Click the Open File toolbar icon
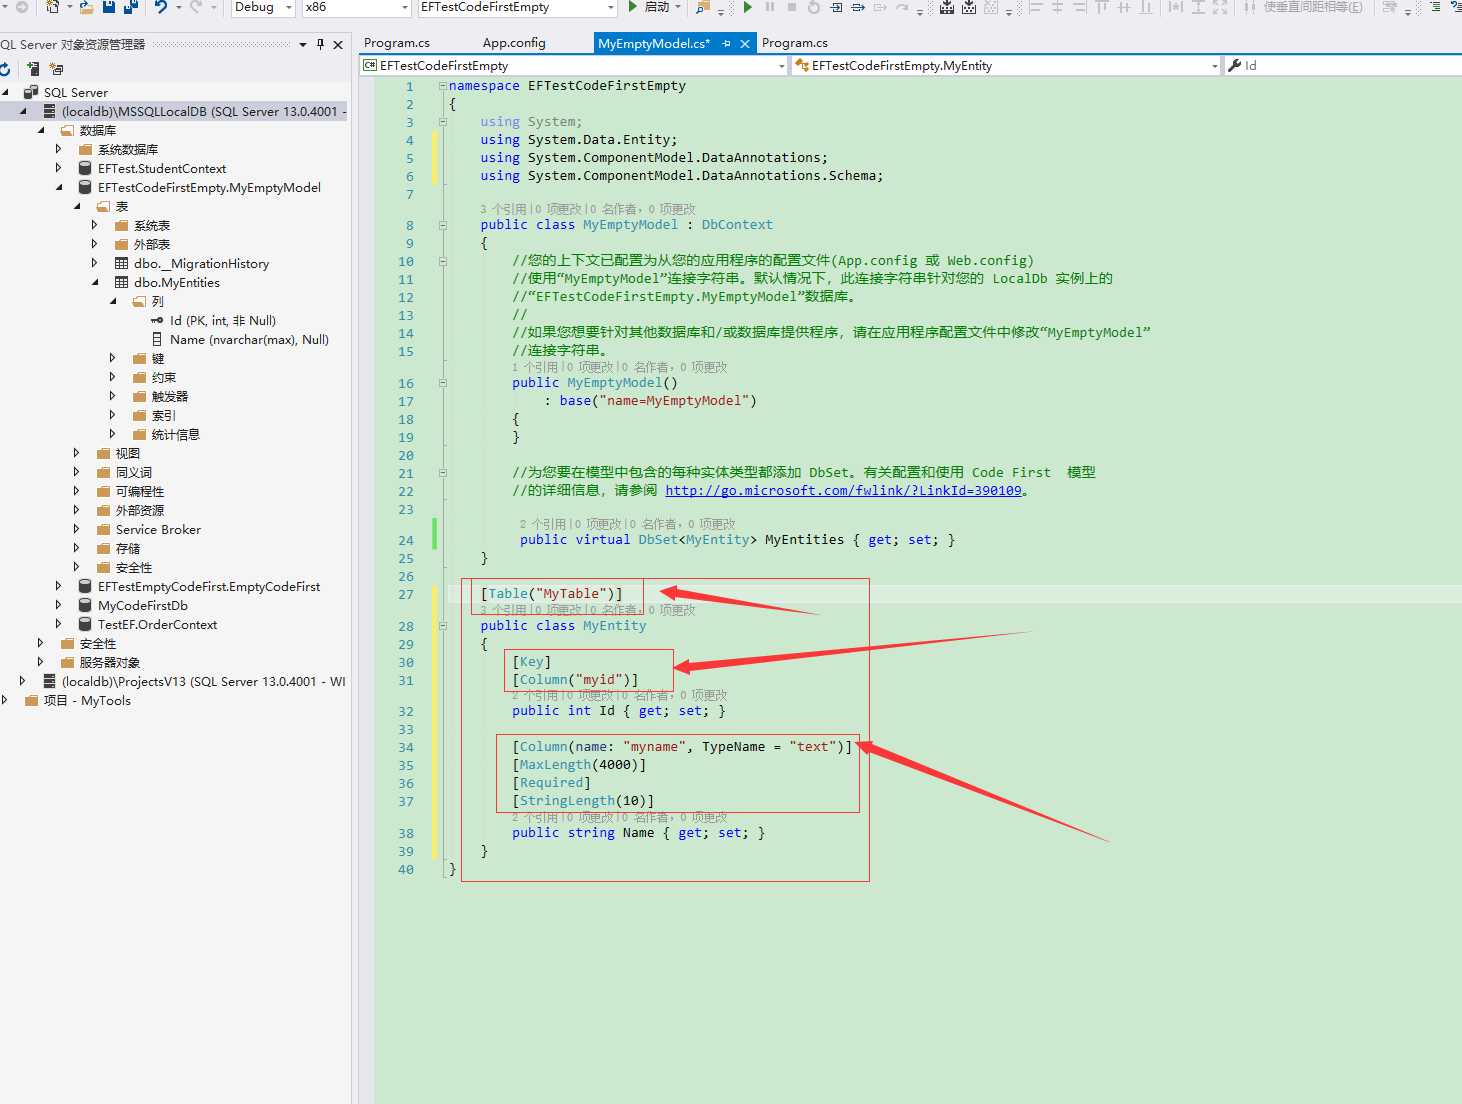Image resolution: width=1462 pixels, height=1104 pixels. click(86, 7)
